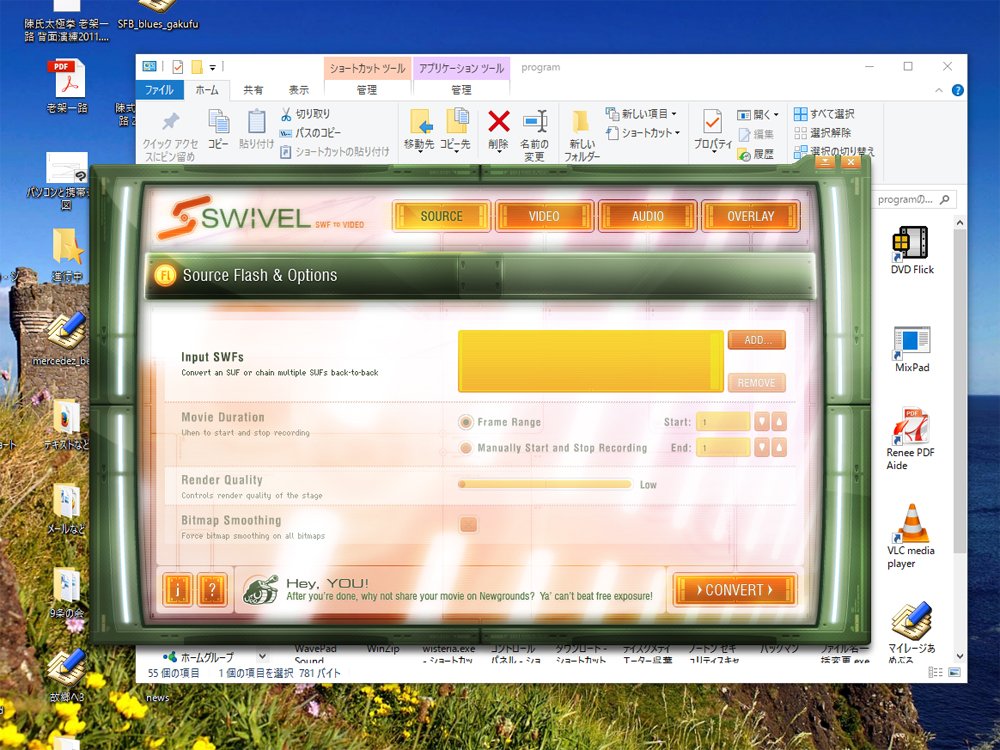Adjust the Render Quality slider
The width and height of the screenshot is (1000, 750).
[x=545, y=484]
